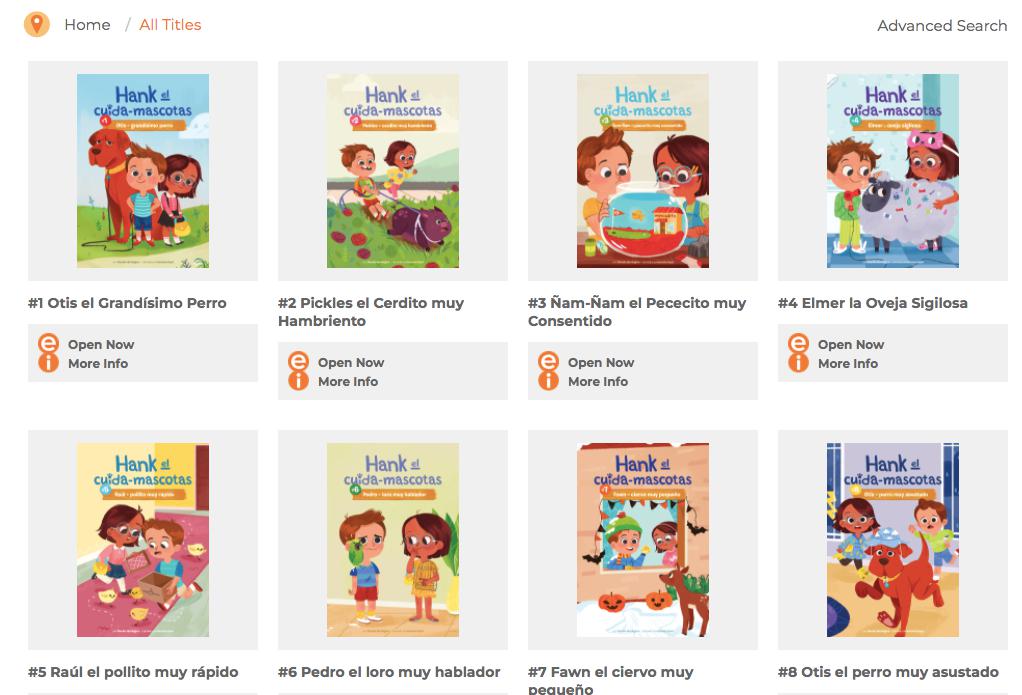The image size is (1022, 695).
Task: Click the info icon for Elmer la Oveja Sigilosa
Action: click(x=798, y=362)
